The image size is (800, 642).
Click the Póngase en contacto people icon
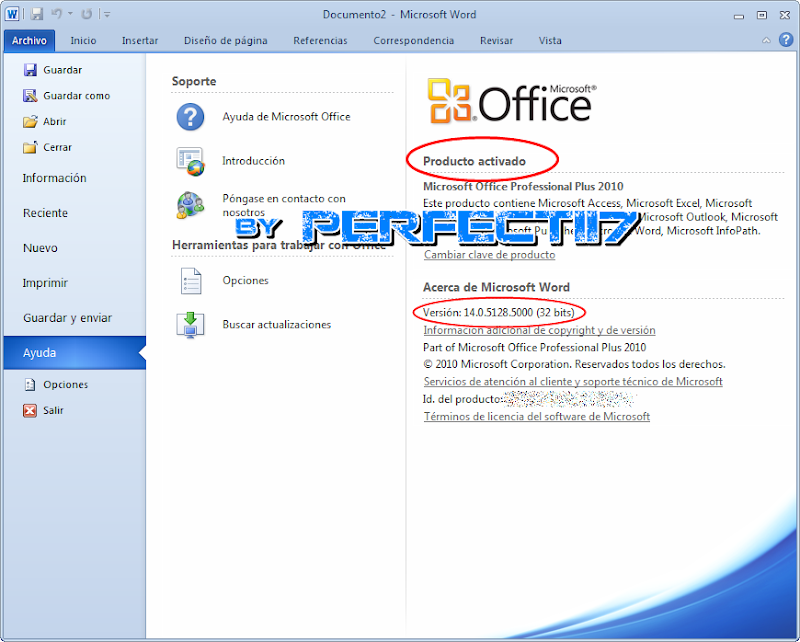(190, 205)
